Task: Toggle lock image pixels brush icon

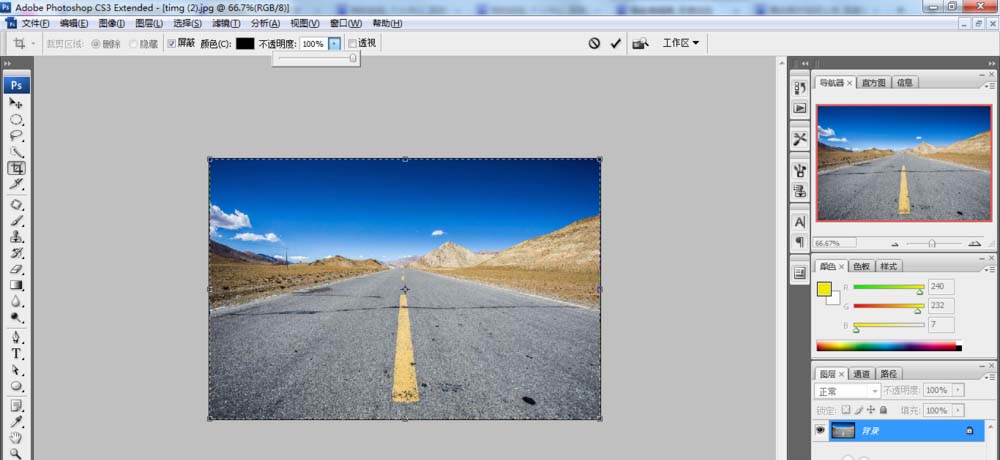Action: (858, 410)
